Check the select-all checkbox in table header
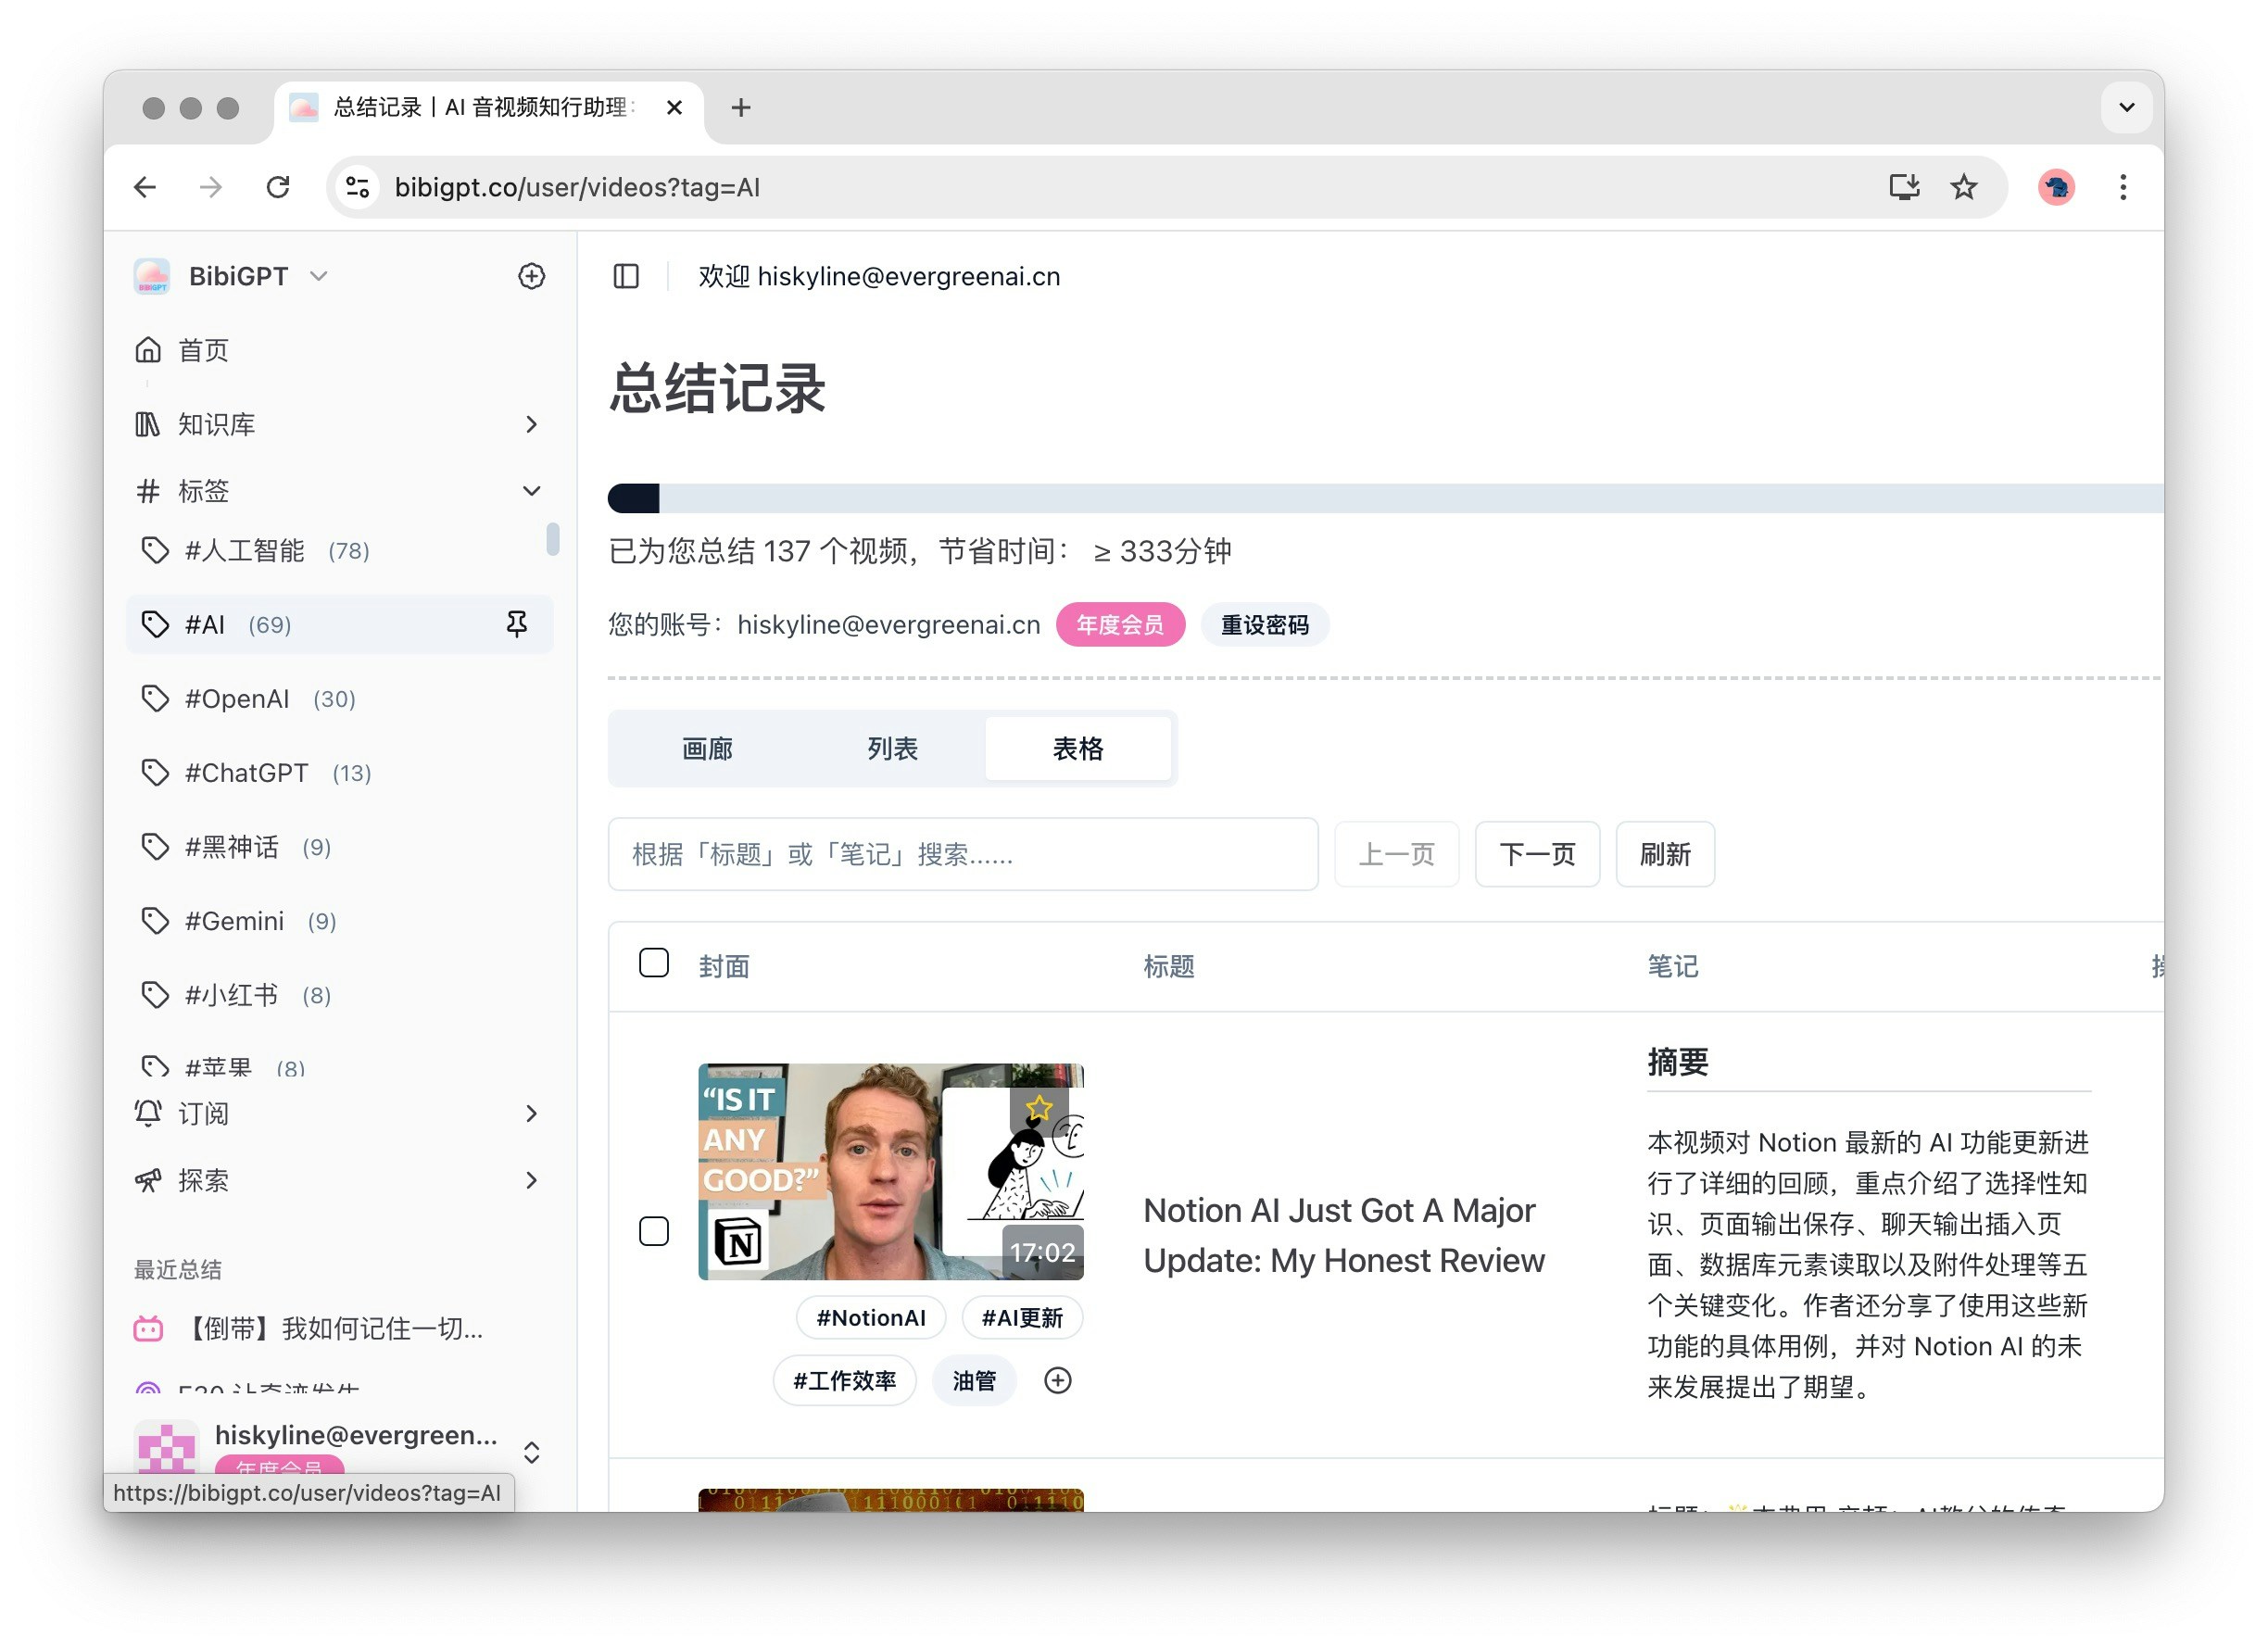 [x=654, y=963]
